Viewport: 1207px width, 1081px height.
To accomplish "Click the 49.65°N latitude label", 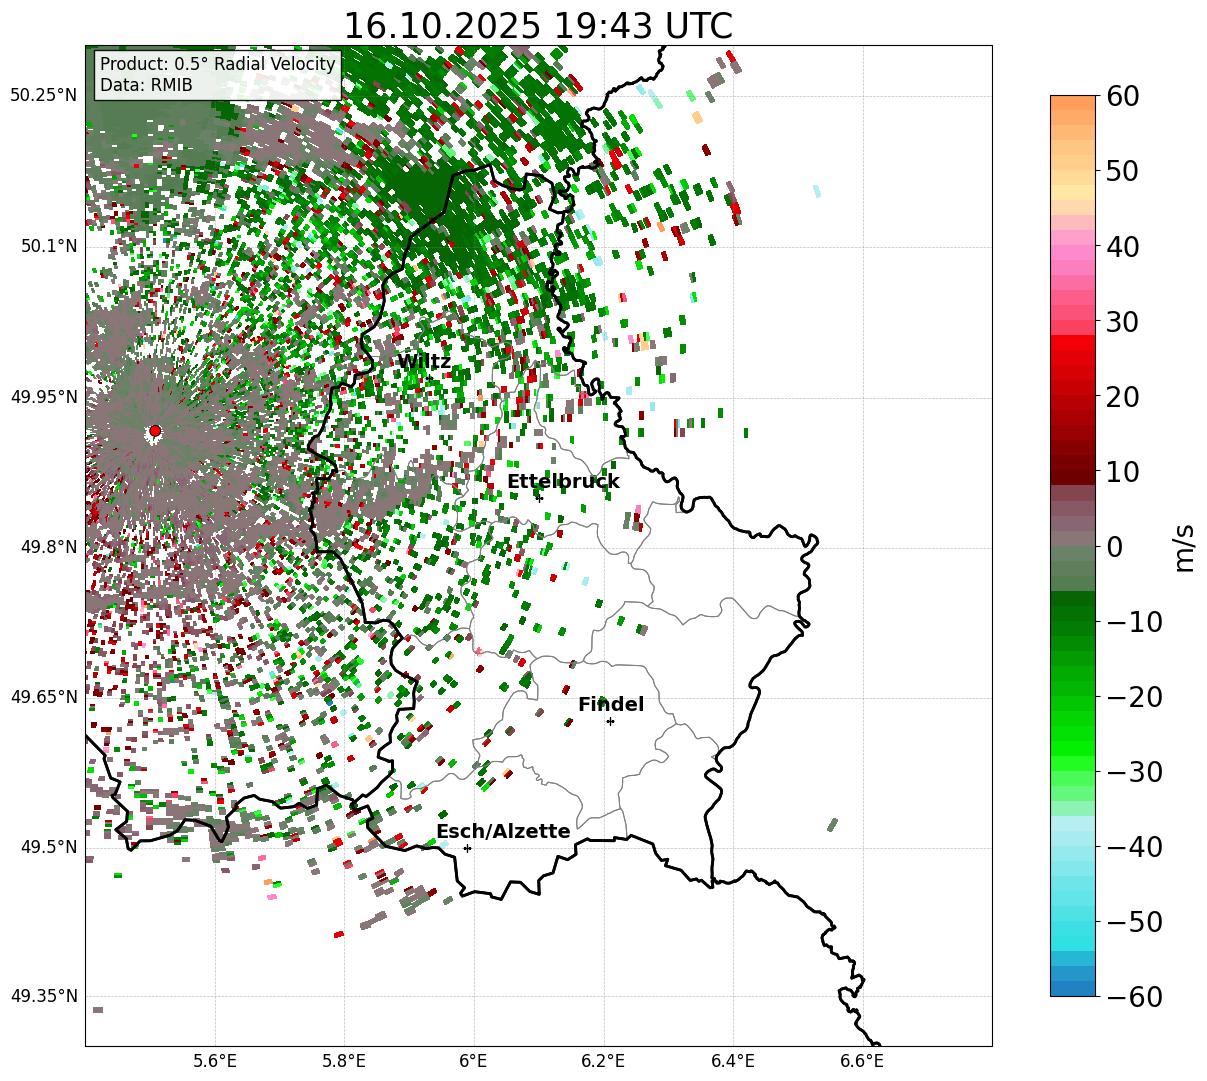I will [x=44, y=697].
